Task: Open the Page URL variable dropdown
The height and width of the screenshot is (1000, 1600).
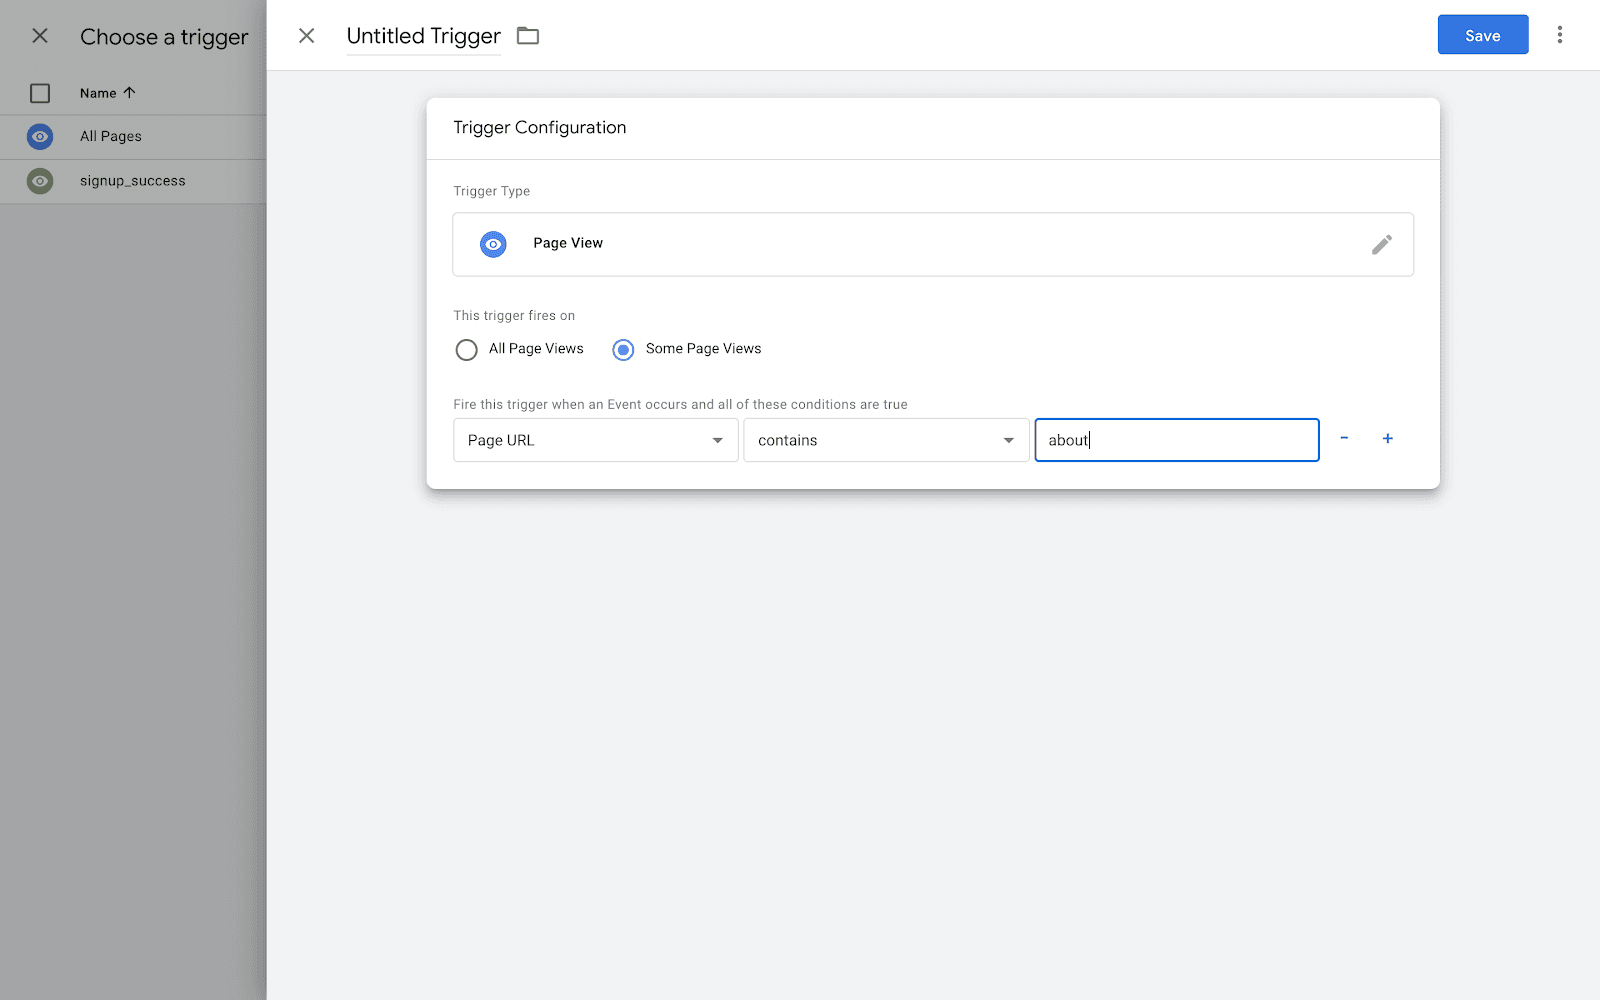Action: point(595,440)
